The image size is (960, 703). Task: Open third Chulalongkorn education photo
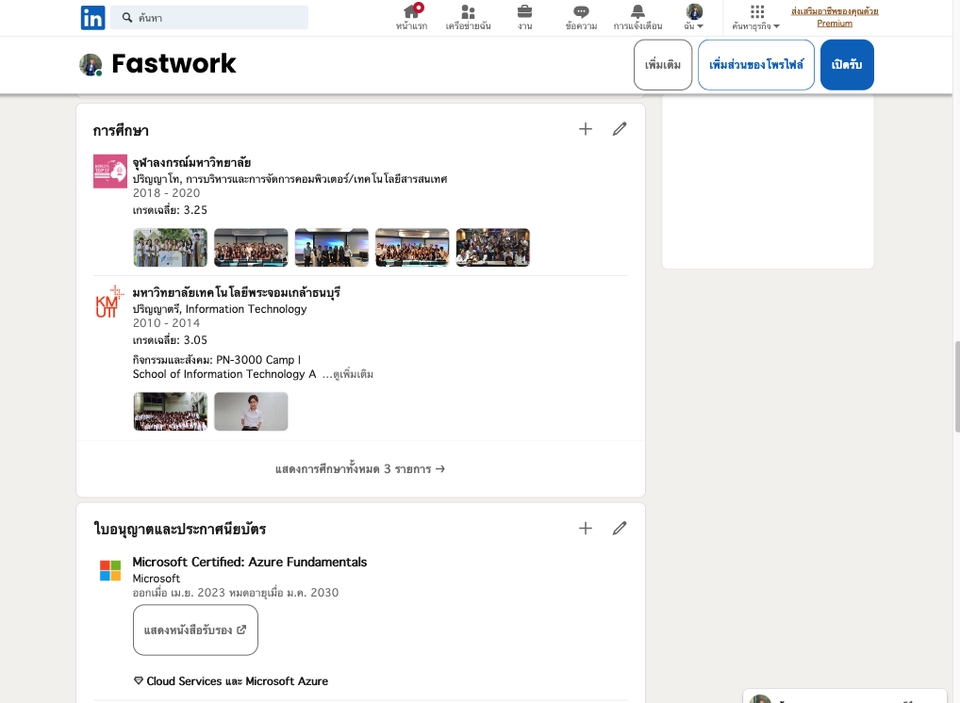332,247
